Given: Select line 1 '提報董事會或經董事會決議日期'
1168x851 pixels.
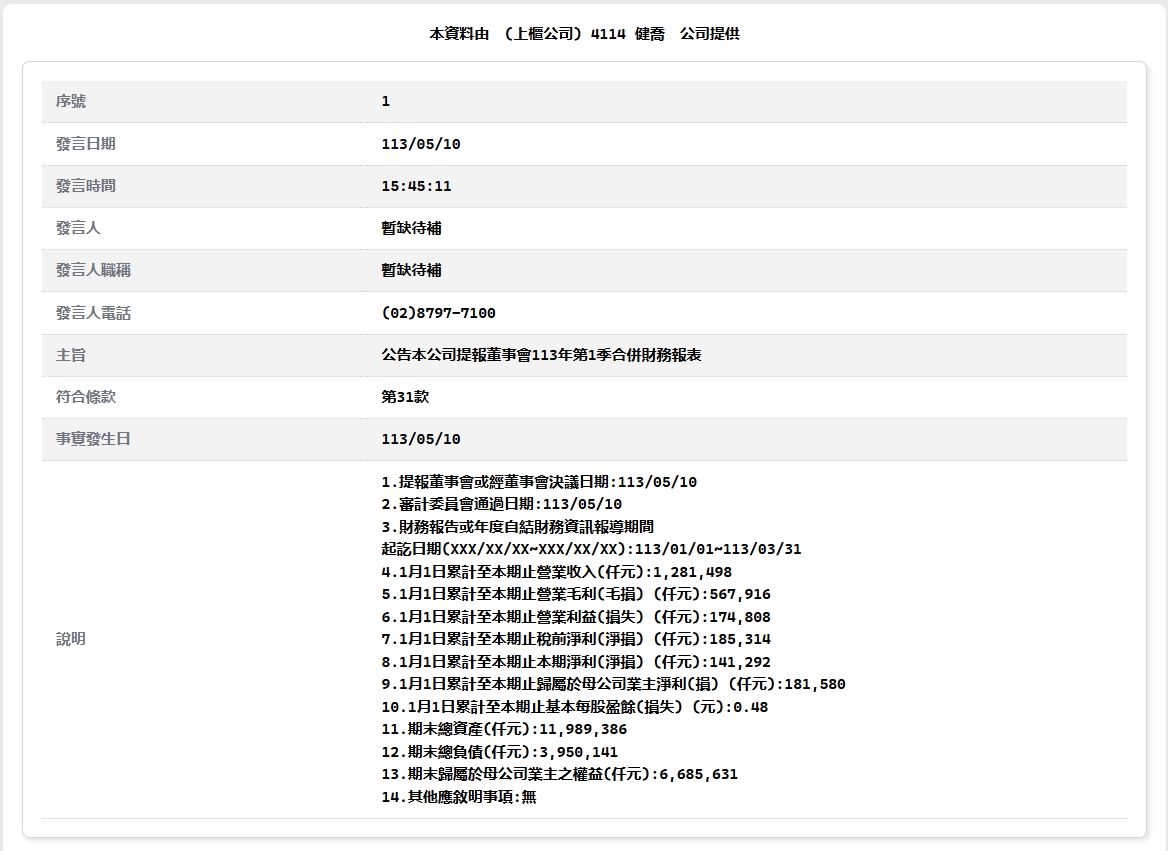Looking at the screenshot, I should point(539,482).
